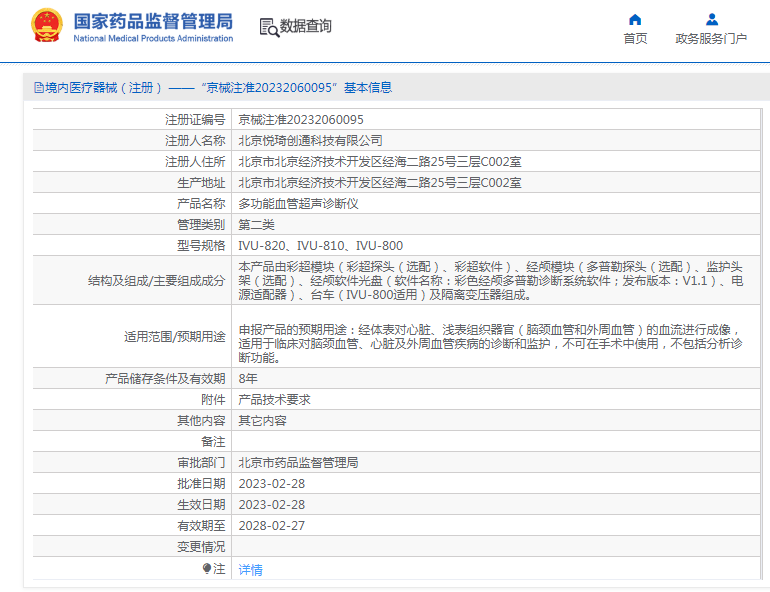Click the document icon before 境内医疗器械
Screen dimensions: 770x592
39,88
